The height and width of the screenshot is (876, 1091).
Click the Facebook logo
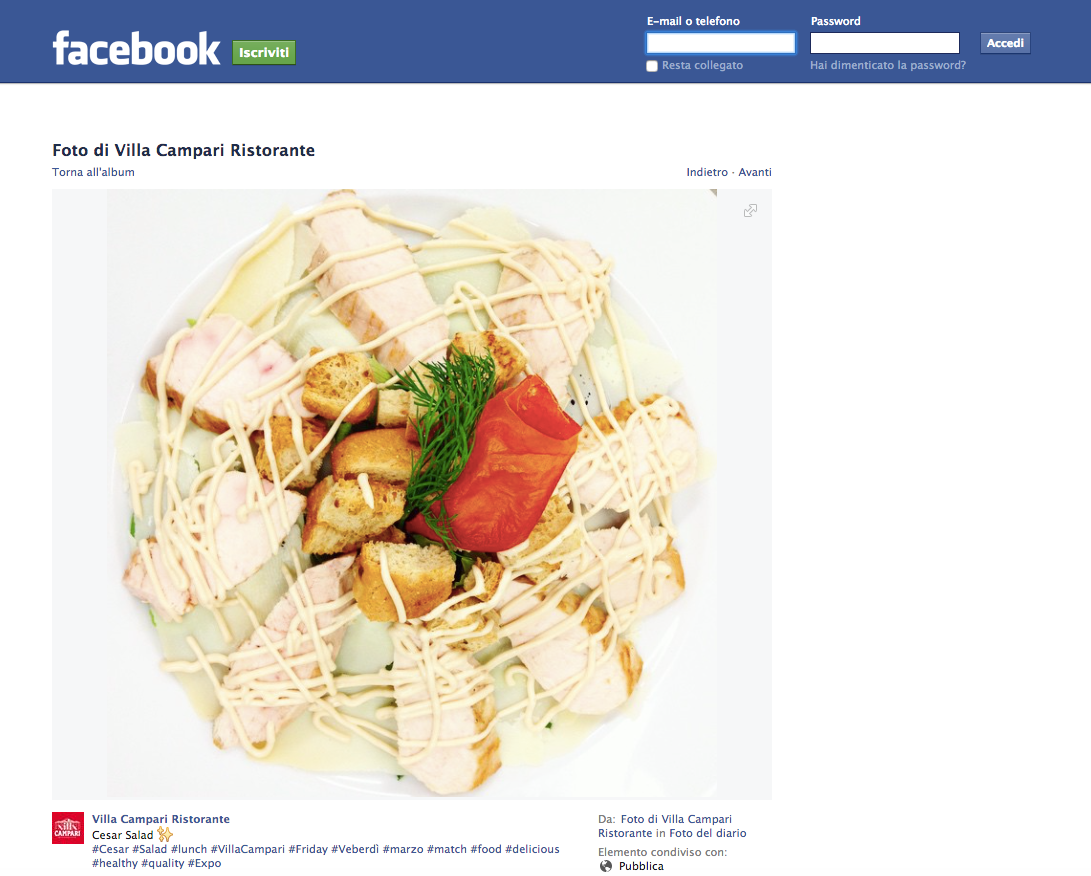click(x=136, y=49)
